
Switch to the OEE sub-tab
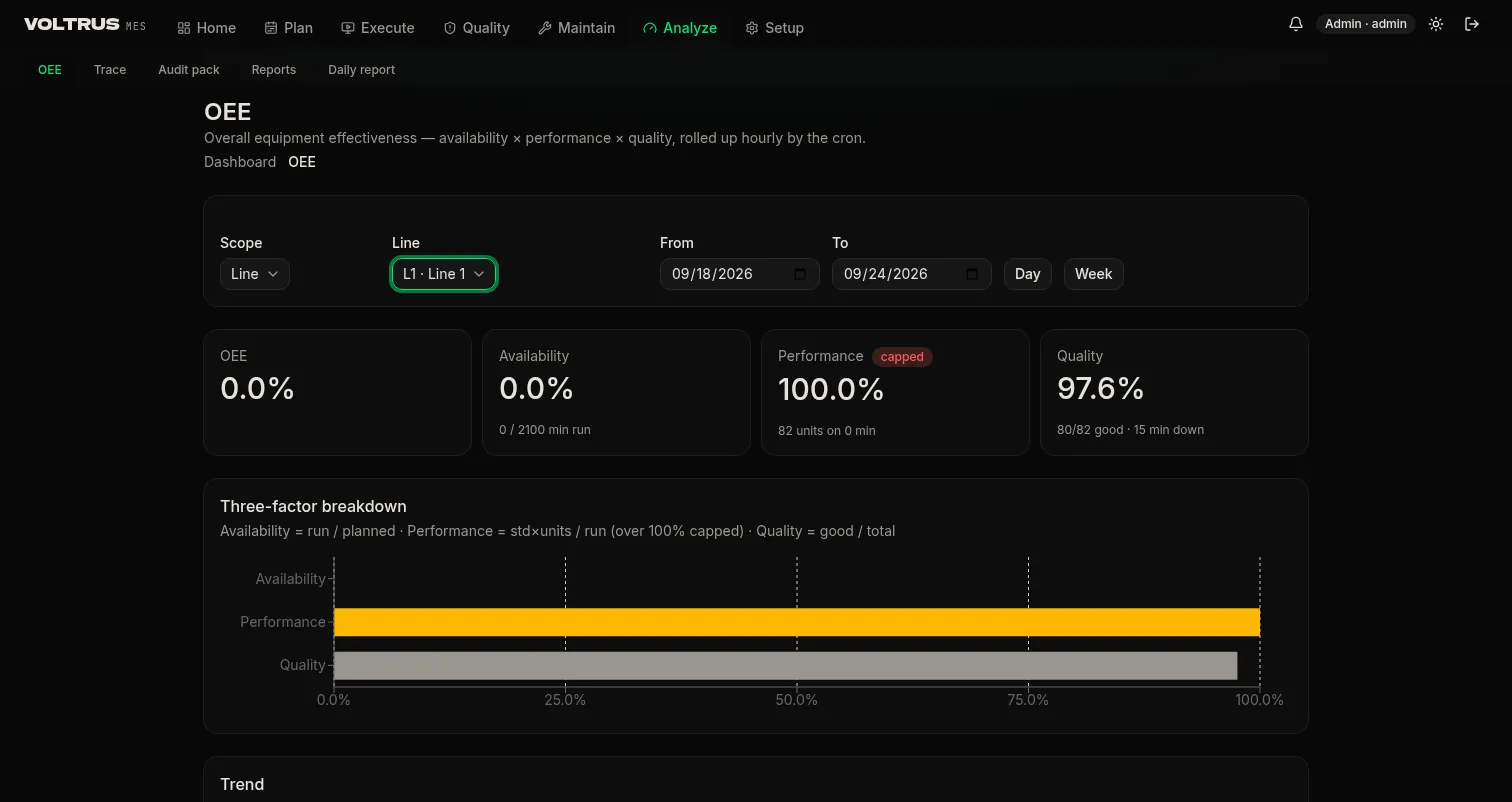(x=50, y=70)
